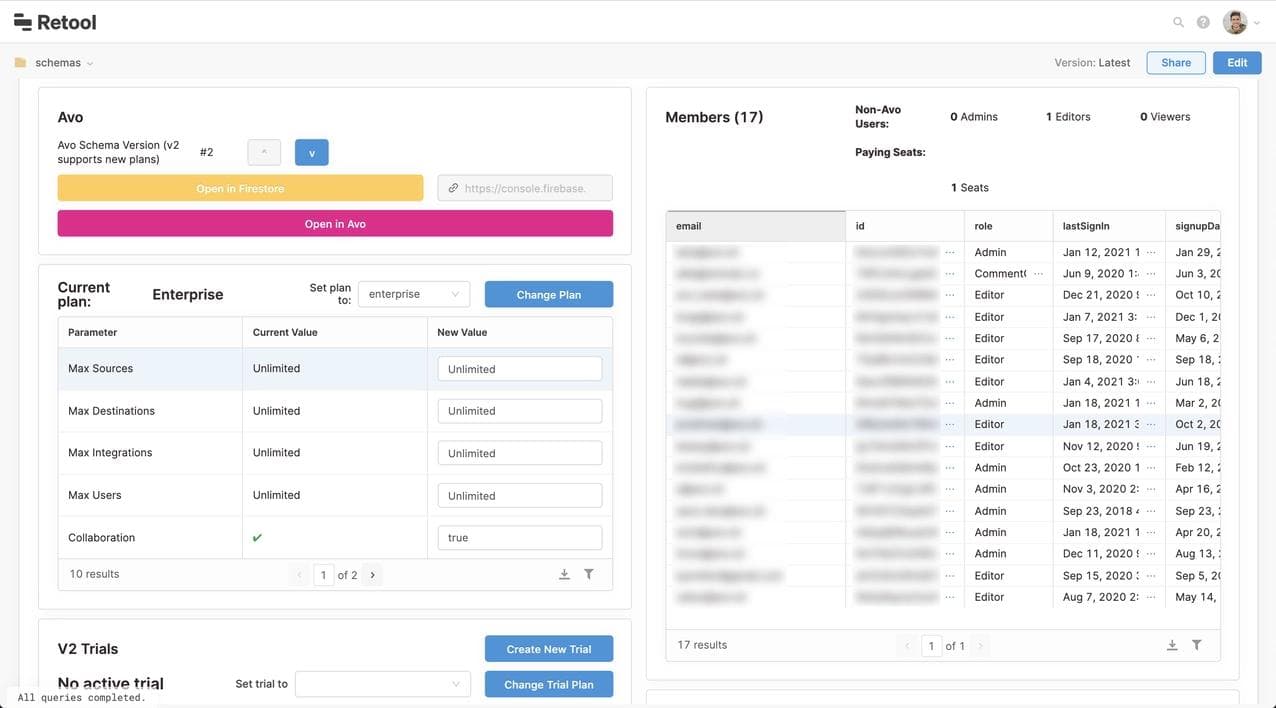Open the 'Set plan to' enterprise dropdown

click(x=413, y=294)
